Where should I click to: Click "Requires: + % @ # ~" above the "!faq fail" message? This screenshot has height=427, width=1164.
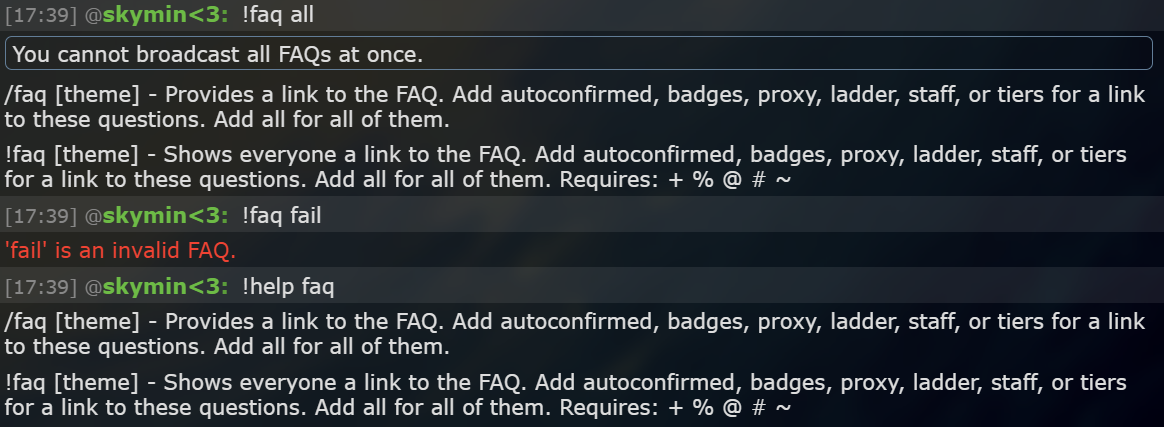[x=676, y=180]
